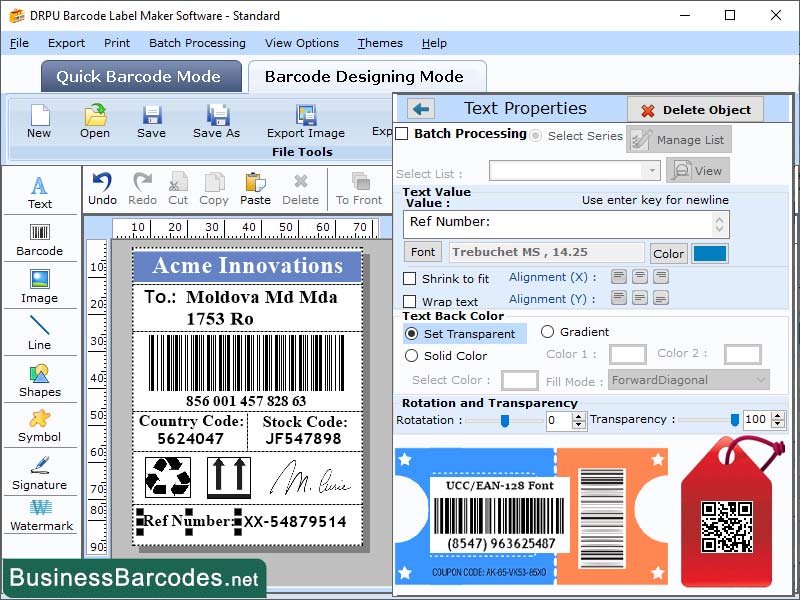Click the text Color swatch
Image resolution: width=800 pixels, height=600 pixels.
coord(710,254)
